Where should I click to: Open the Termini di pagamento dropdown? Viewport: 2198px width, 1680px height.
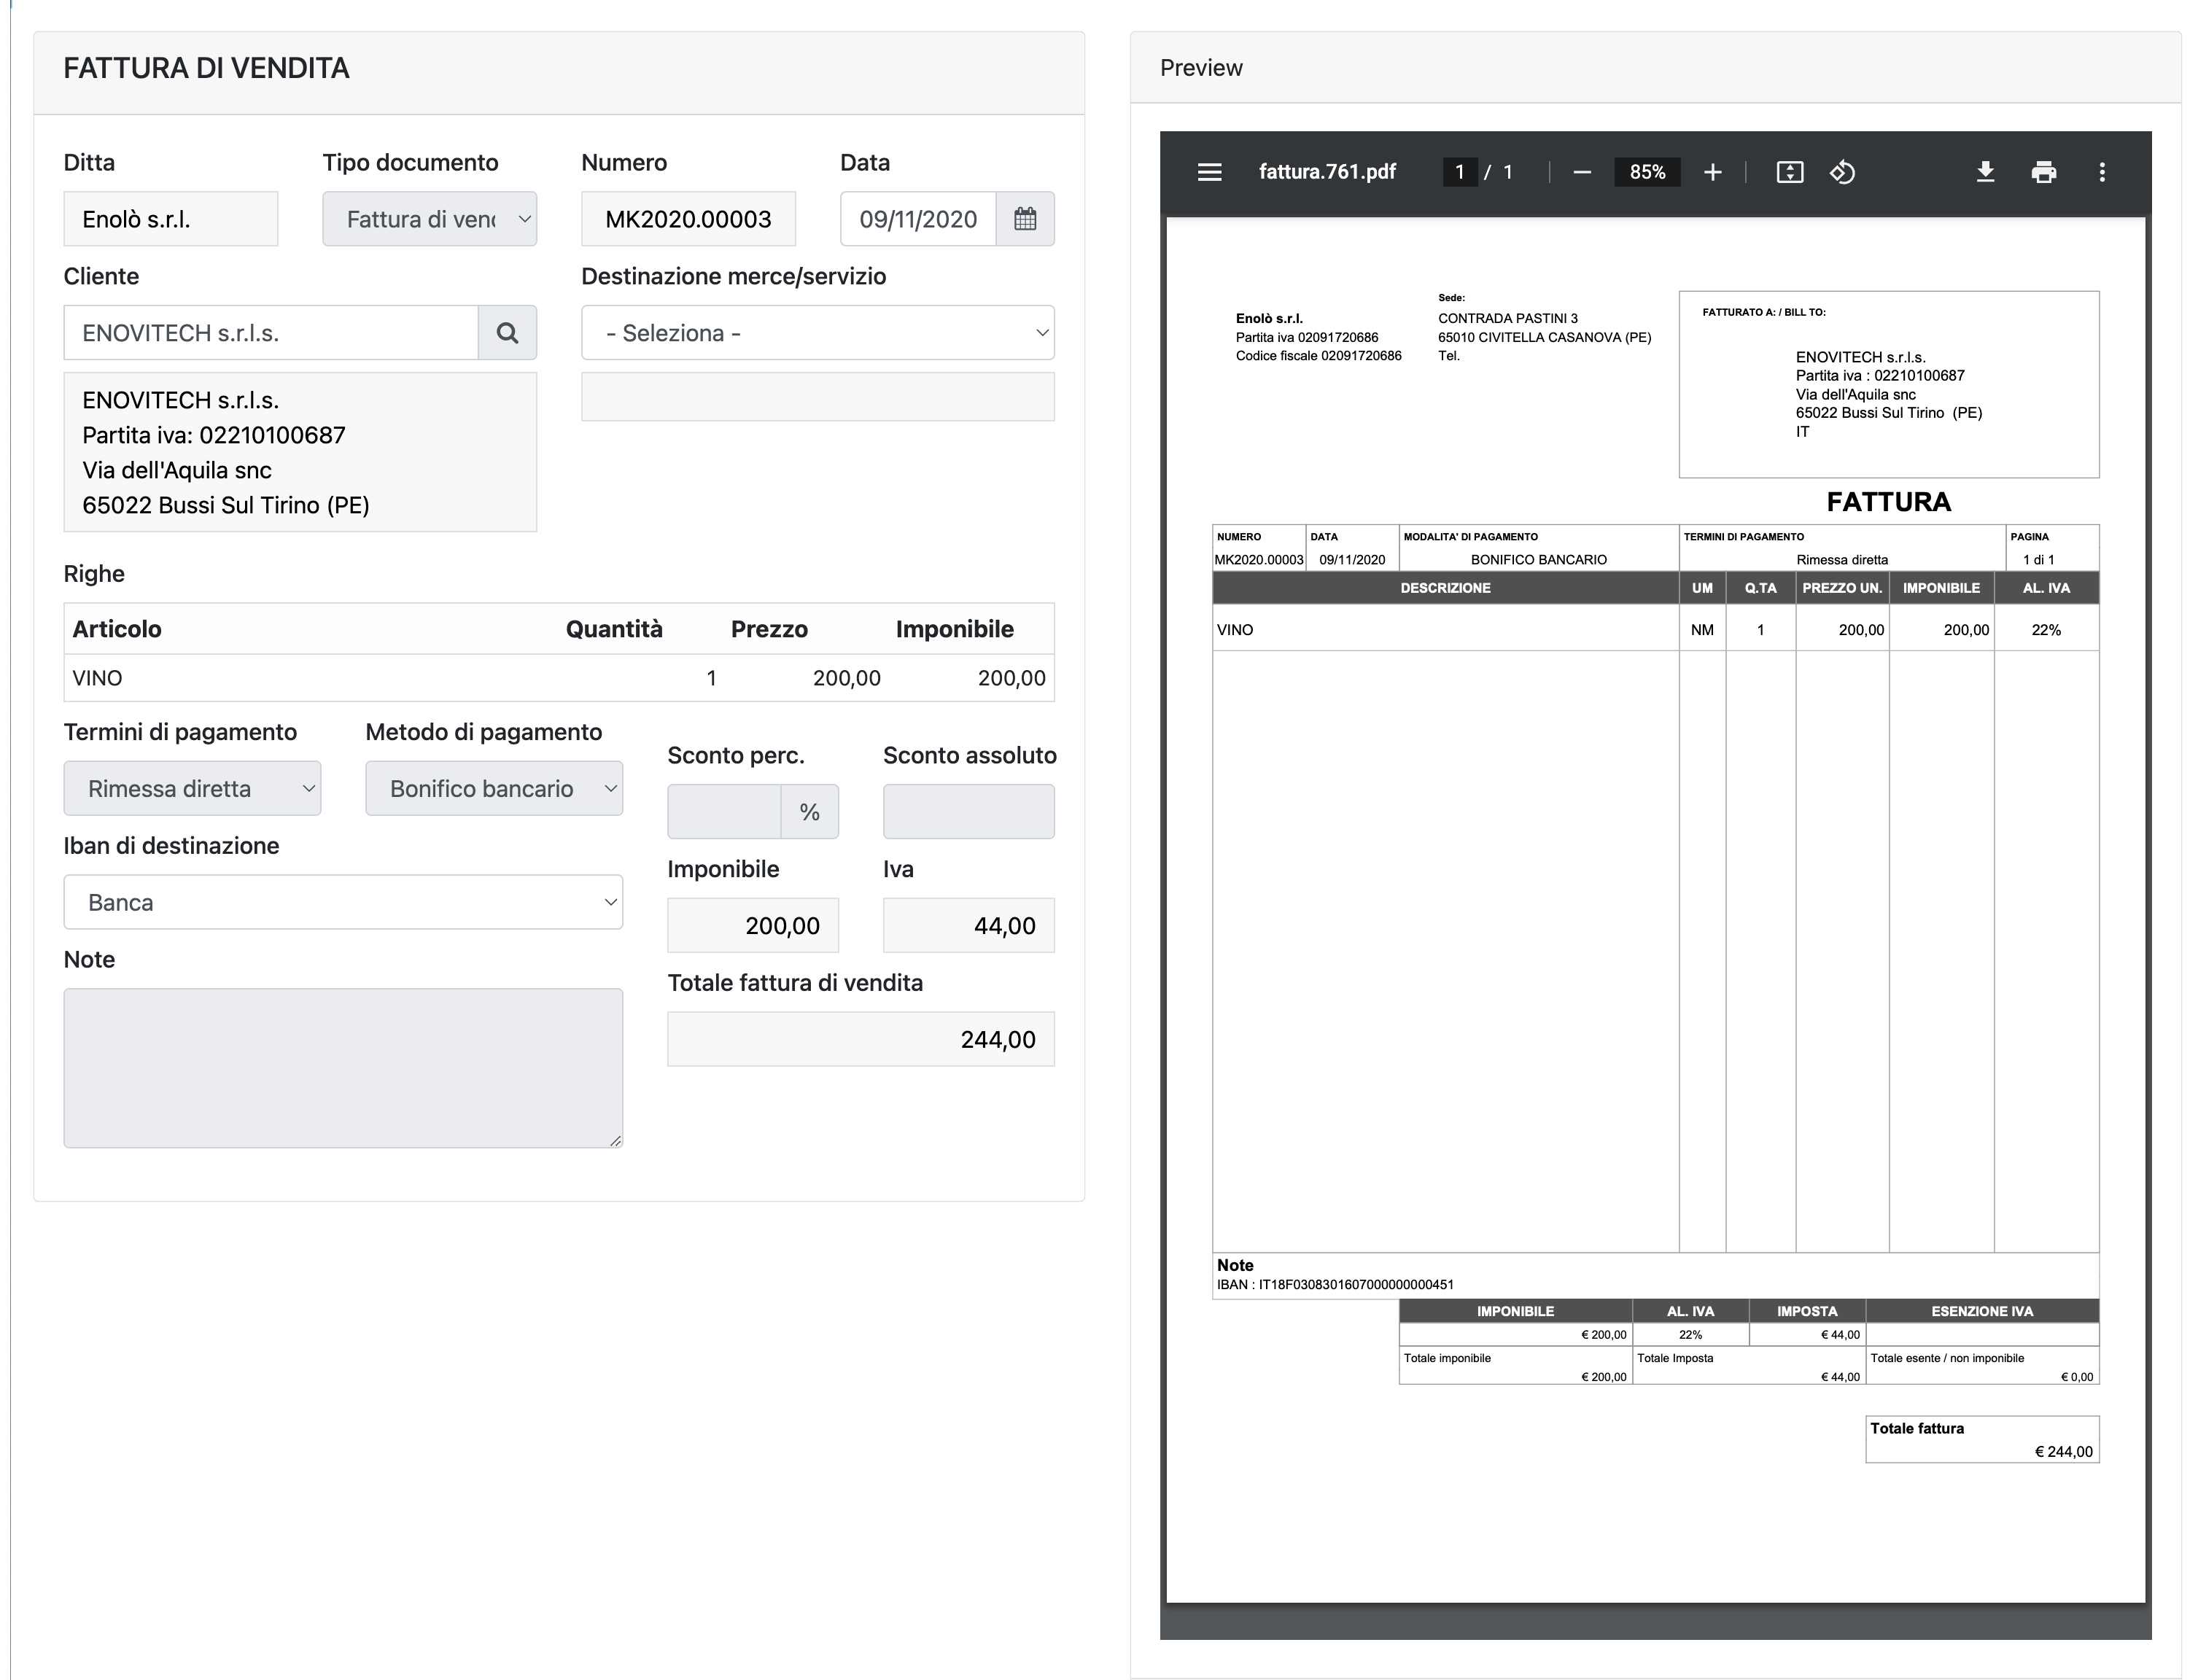click(x=192, y=789)
